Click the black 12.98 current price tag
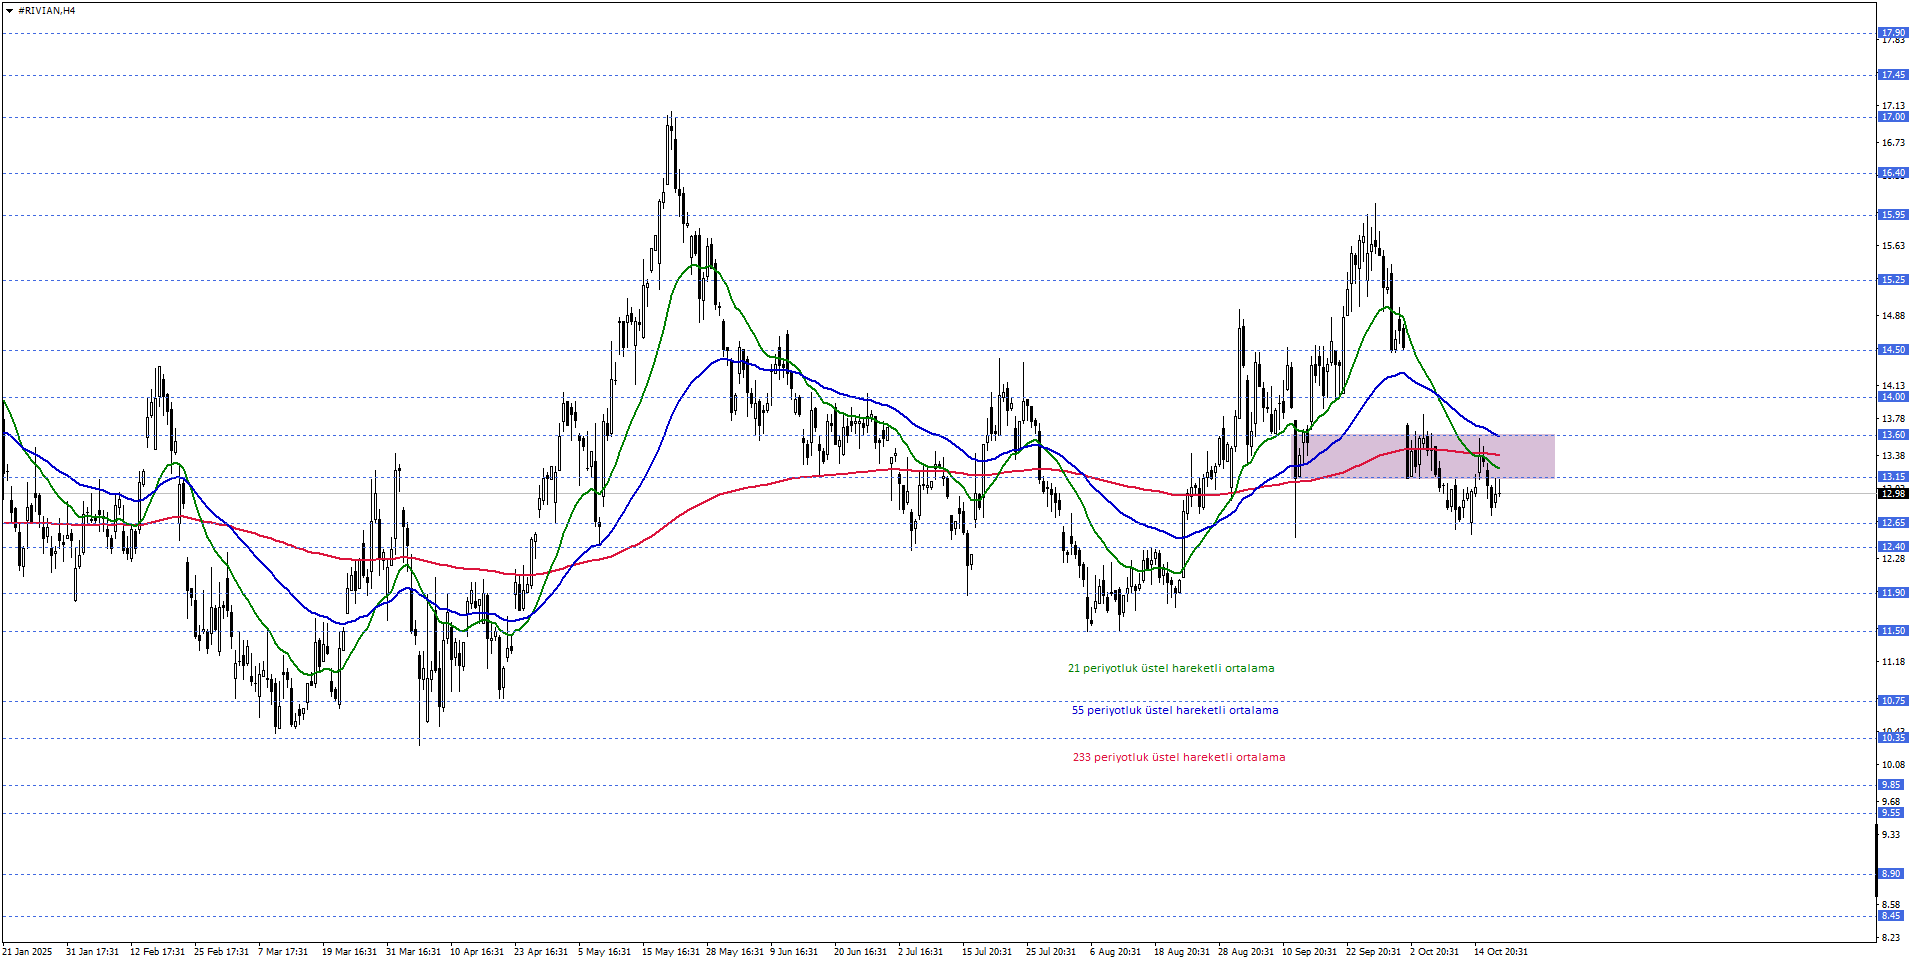Screen dimensions: 1916x963 pos(1892,494)
